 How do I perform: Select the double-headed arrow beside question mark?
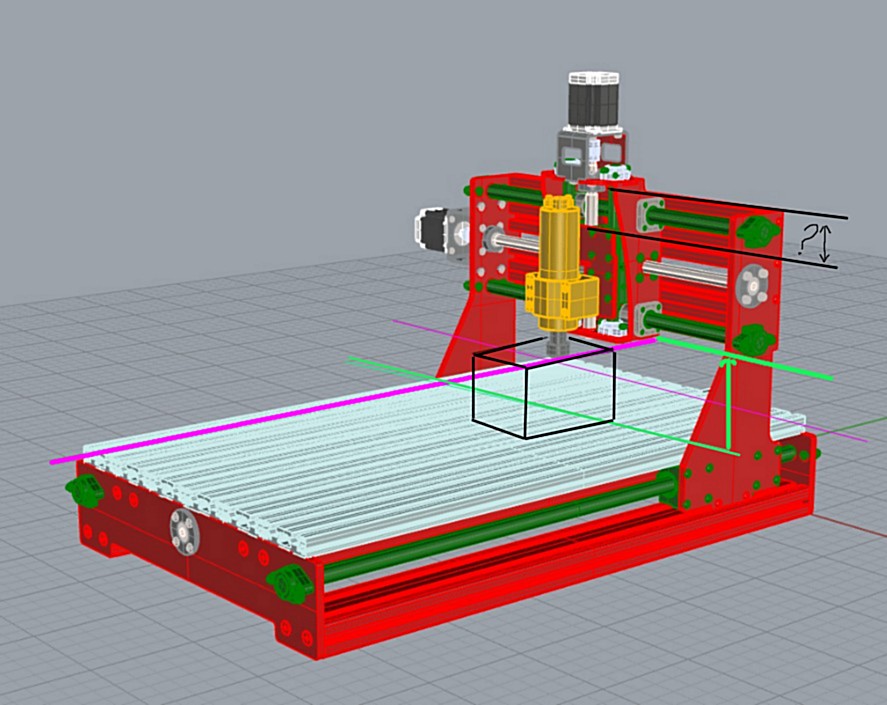pyautogui.click(x=825, y=245)
